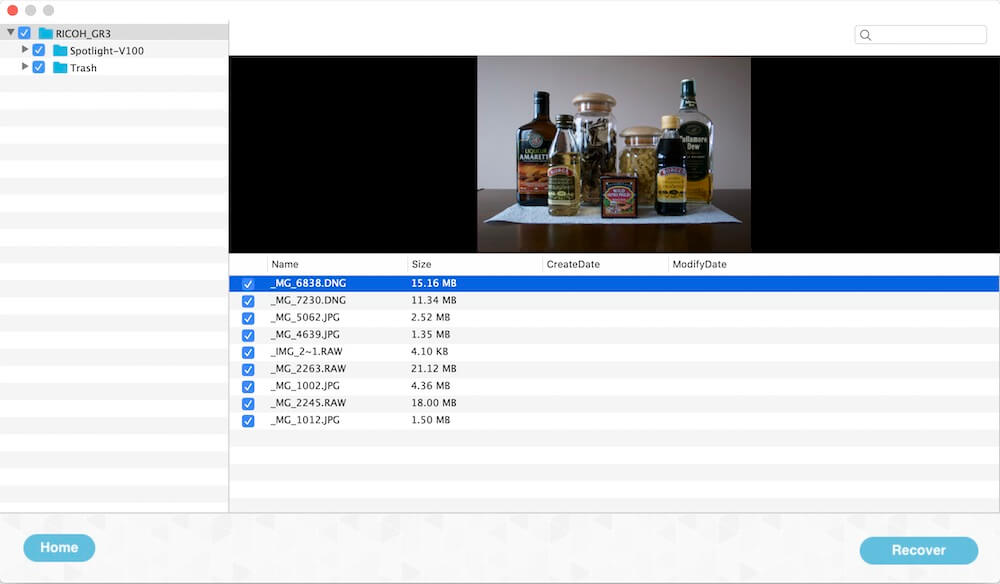1000x584 pixels.
Task: Select the _IMG_2~1.RAW file name
Action: click(306, 352)
